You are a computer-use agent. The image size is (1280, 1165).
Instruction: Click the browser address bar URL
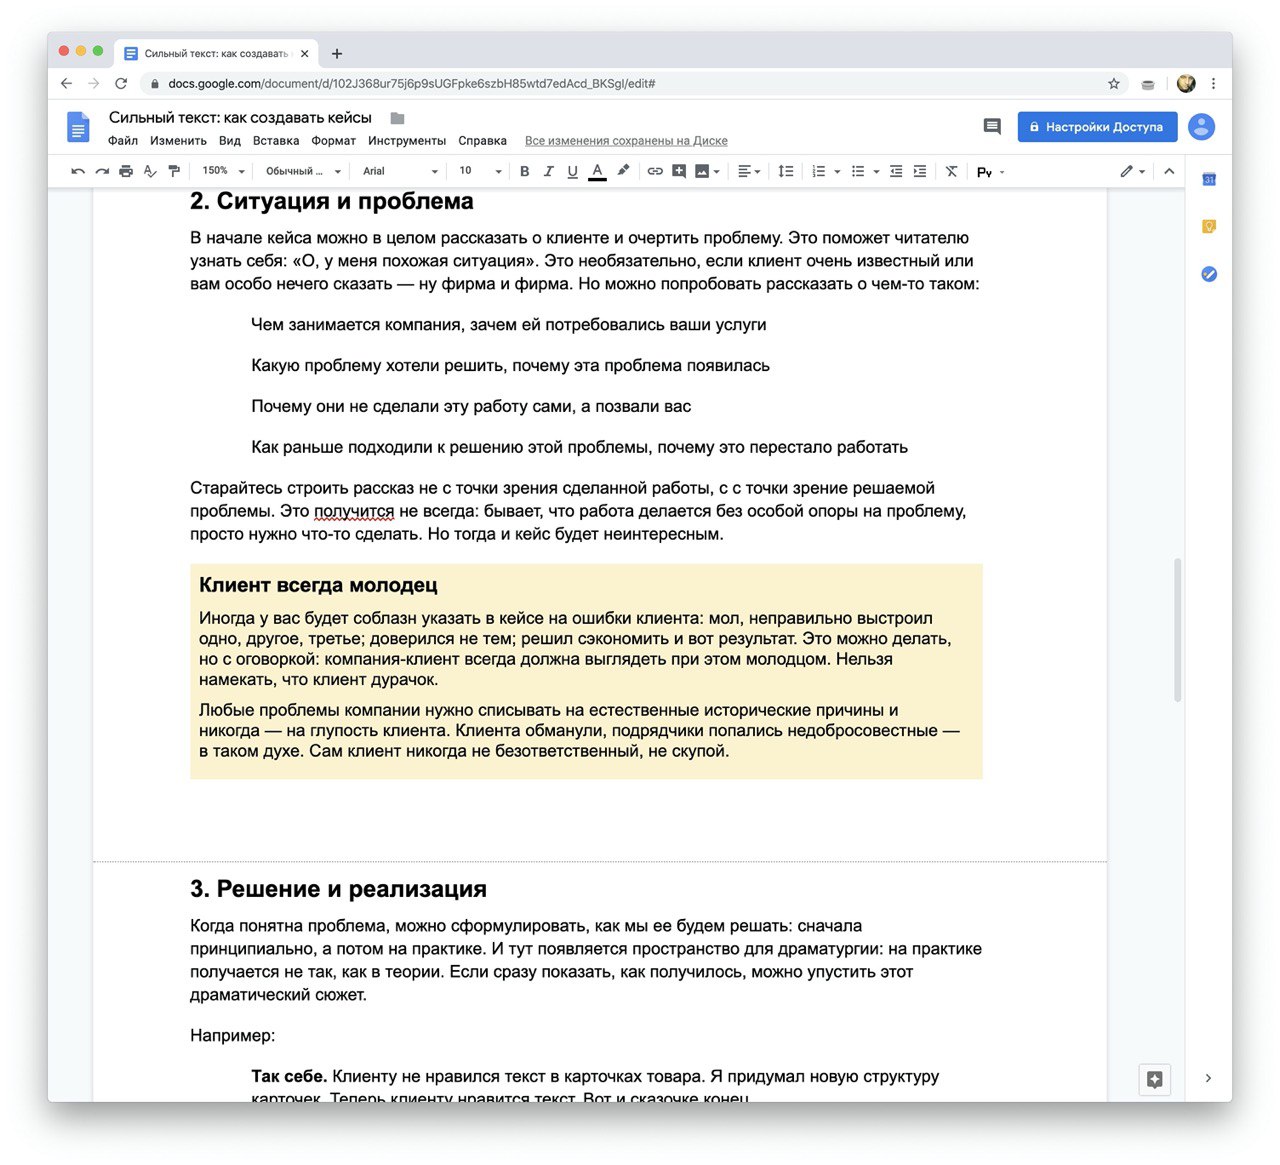click(411, 84)
